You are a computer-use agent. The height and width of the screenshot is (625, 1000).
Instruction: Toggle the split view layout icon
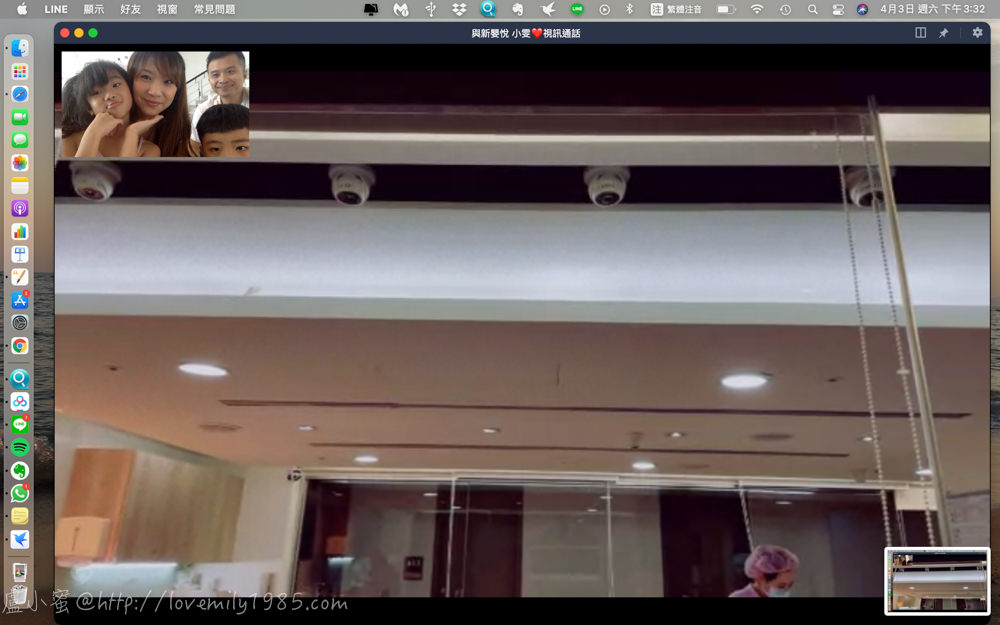(920, 33)
